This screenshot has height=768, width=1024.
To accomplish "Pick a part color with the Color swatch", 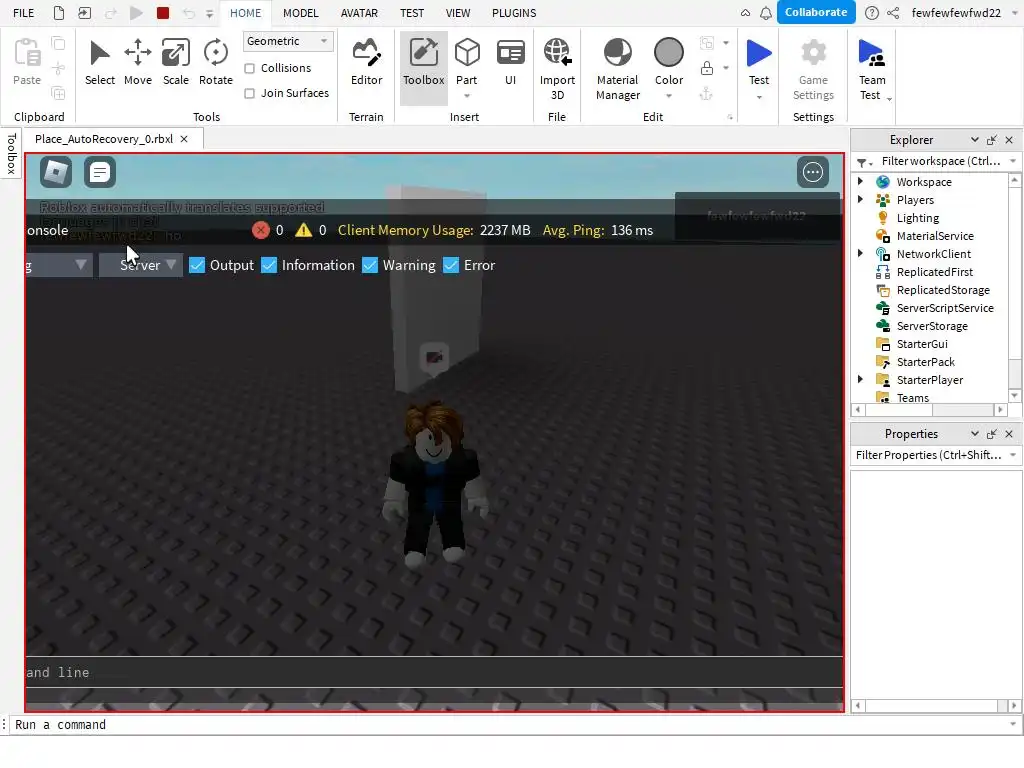I will point(669,53).
